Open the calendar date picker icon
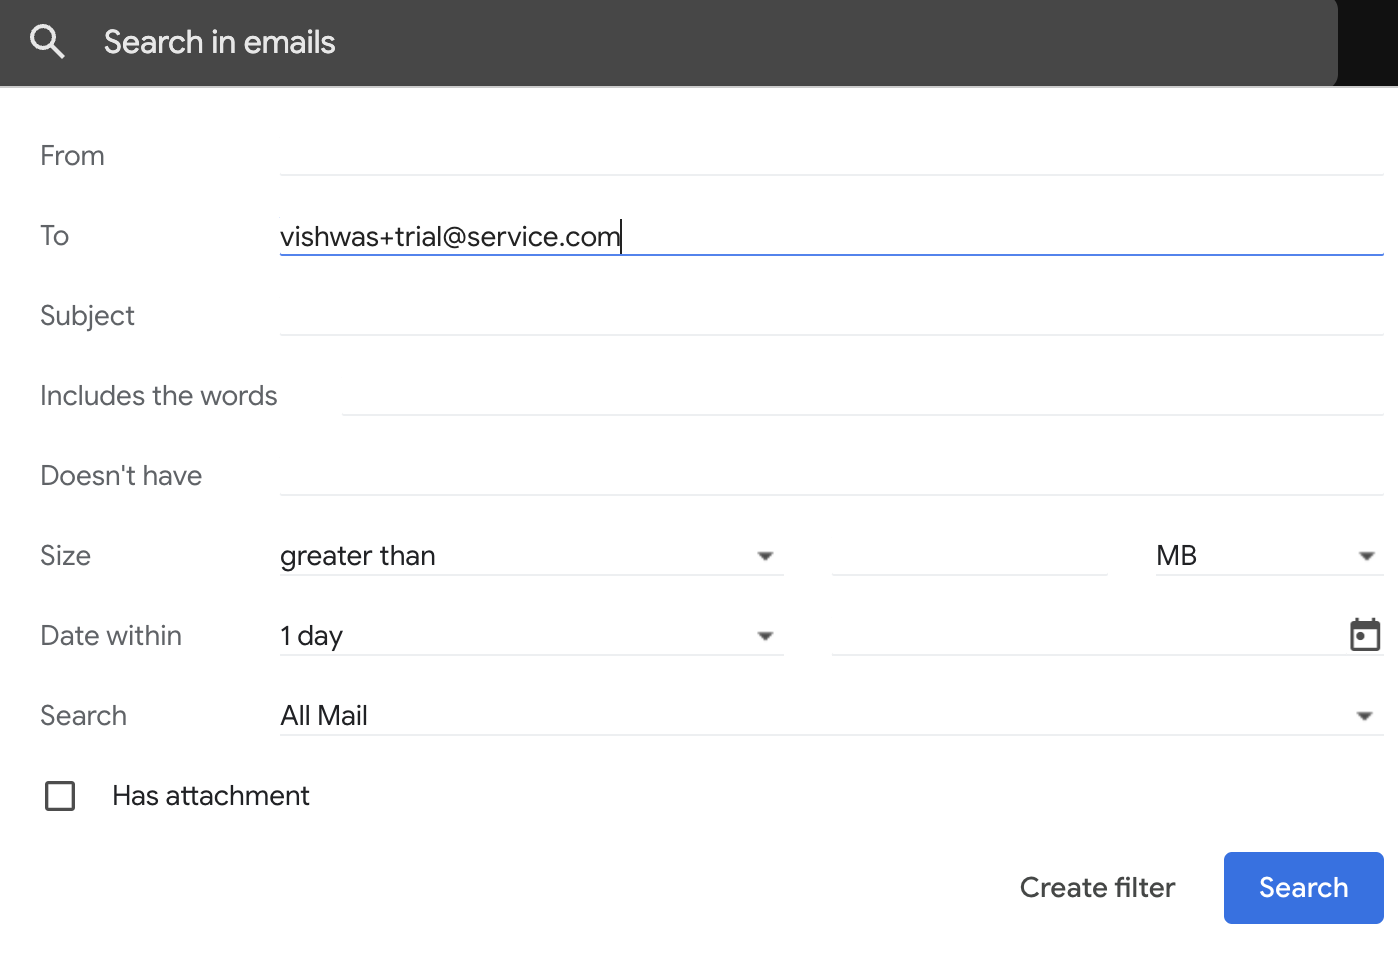 click(x=1365, y=635)
